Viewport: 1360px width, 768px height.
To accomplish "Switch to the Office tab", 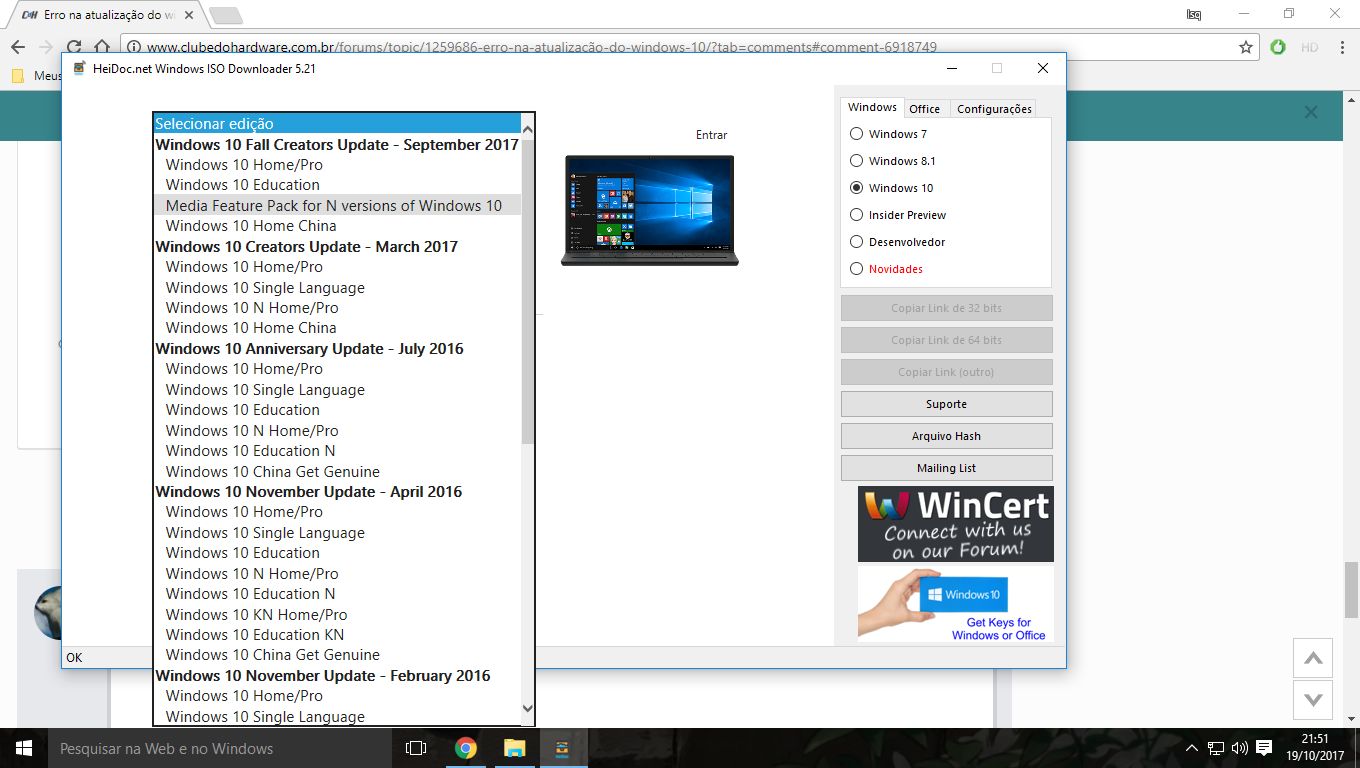I will 925,109.
